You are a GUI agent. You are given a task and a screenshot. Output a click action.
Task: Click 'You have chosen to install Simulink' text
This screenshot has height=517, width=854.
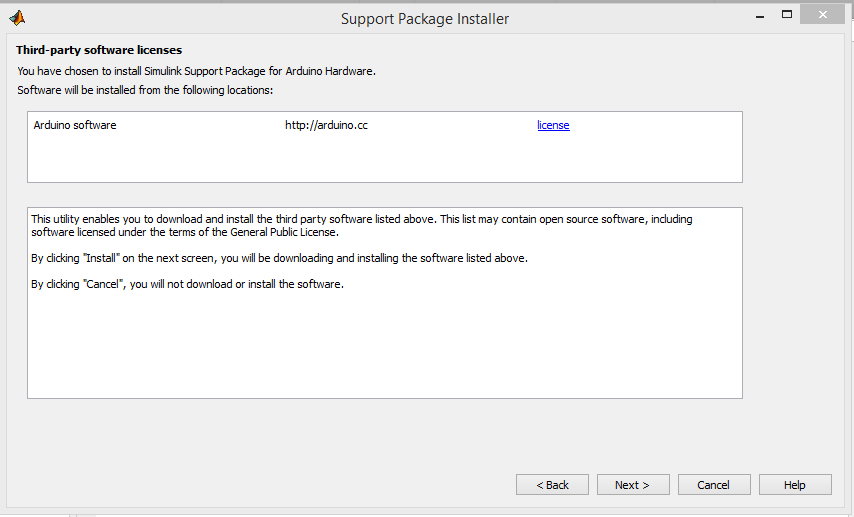click(197, 71)
